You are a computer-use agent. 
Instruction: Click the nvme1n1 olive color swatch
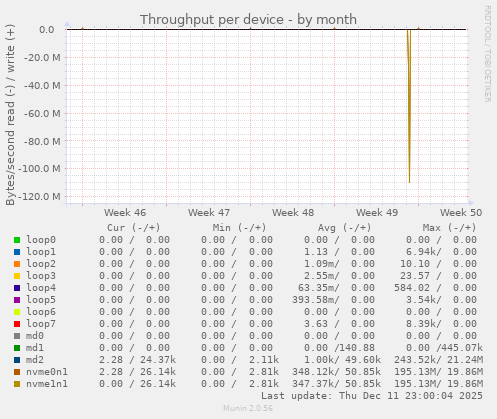[17, 384]
